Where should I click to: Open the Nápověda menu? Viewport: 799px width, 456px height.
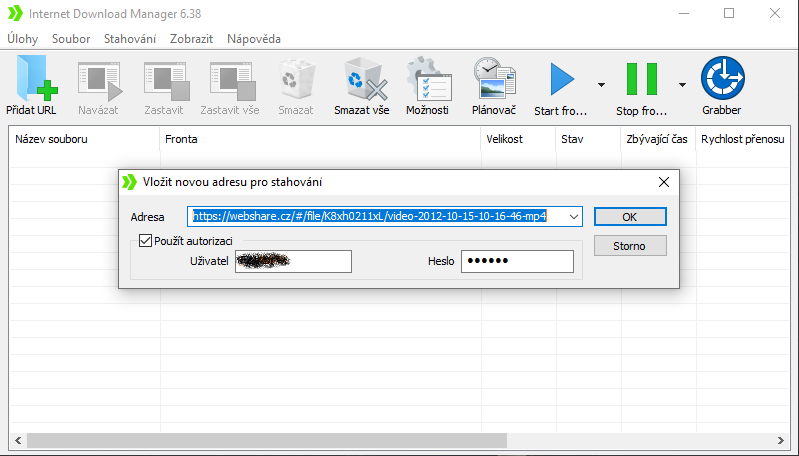click(254, 39)
